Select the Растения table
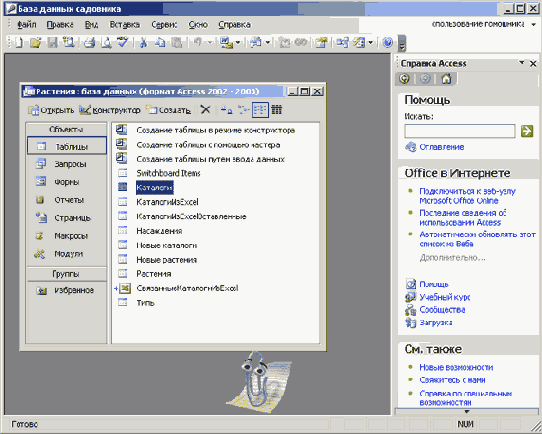The height and width of the screenshot is (434, 542). tap(154, 274)
